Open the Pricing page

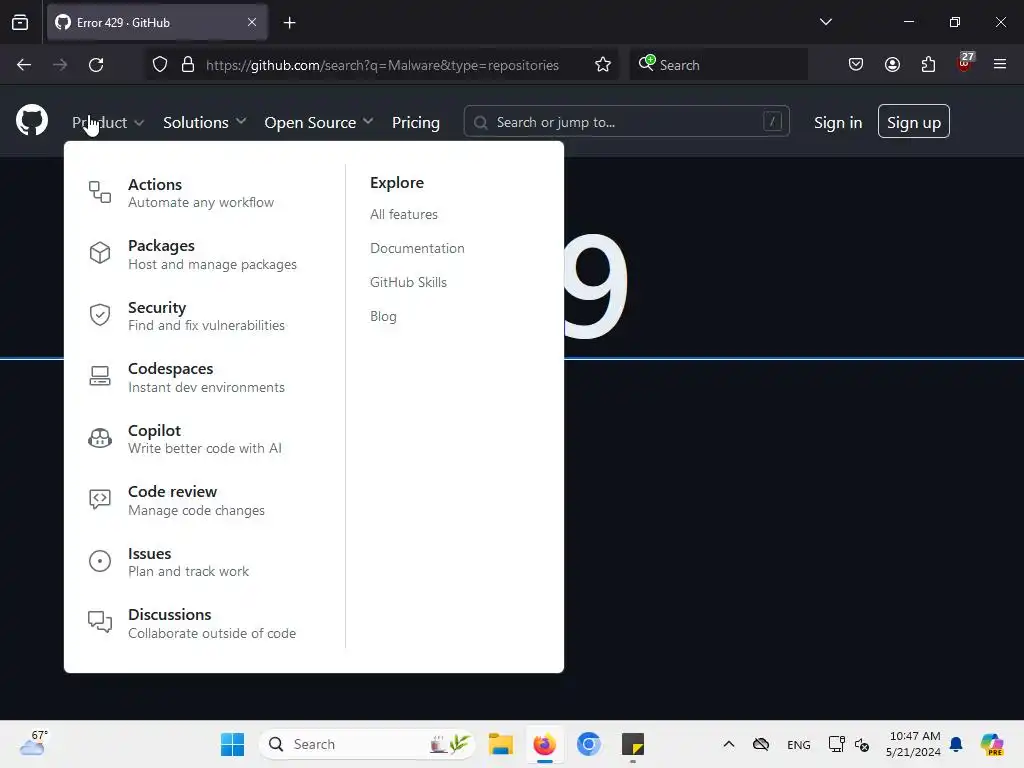click(x=415, y=122)
